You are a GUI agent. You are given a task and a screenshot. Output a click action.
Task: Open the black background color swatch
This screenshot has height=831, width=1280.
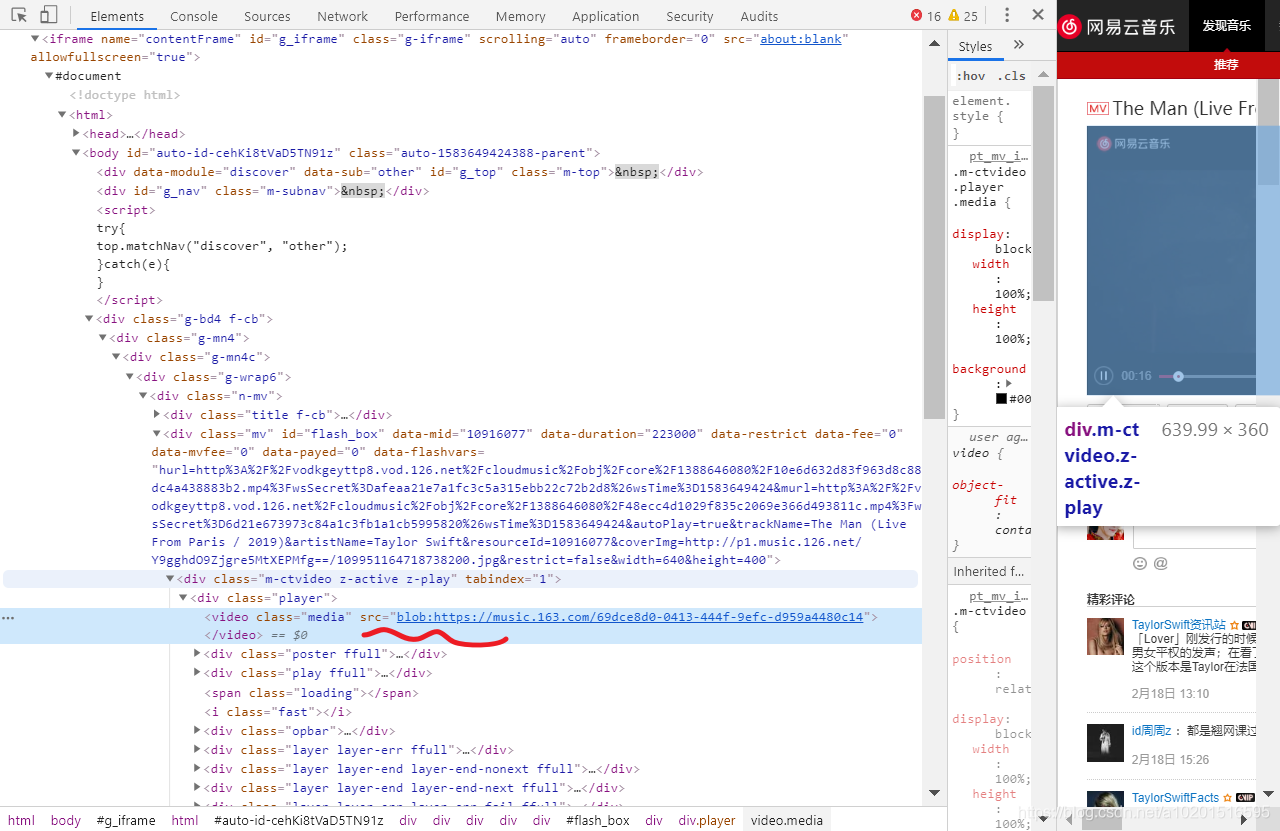1001,399
